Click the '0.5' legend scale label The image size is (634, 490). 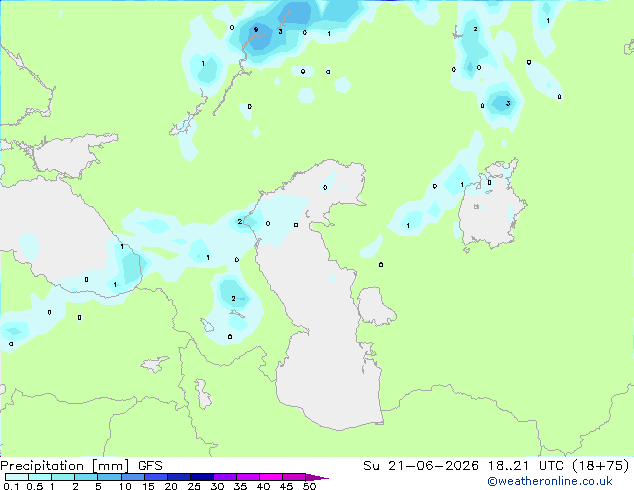pos(35,486)
